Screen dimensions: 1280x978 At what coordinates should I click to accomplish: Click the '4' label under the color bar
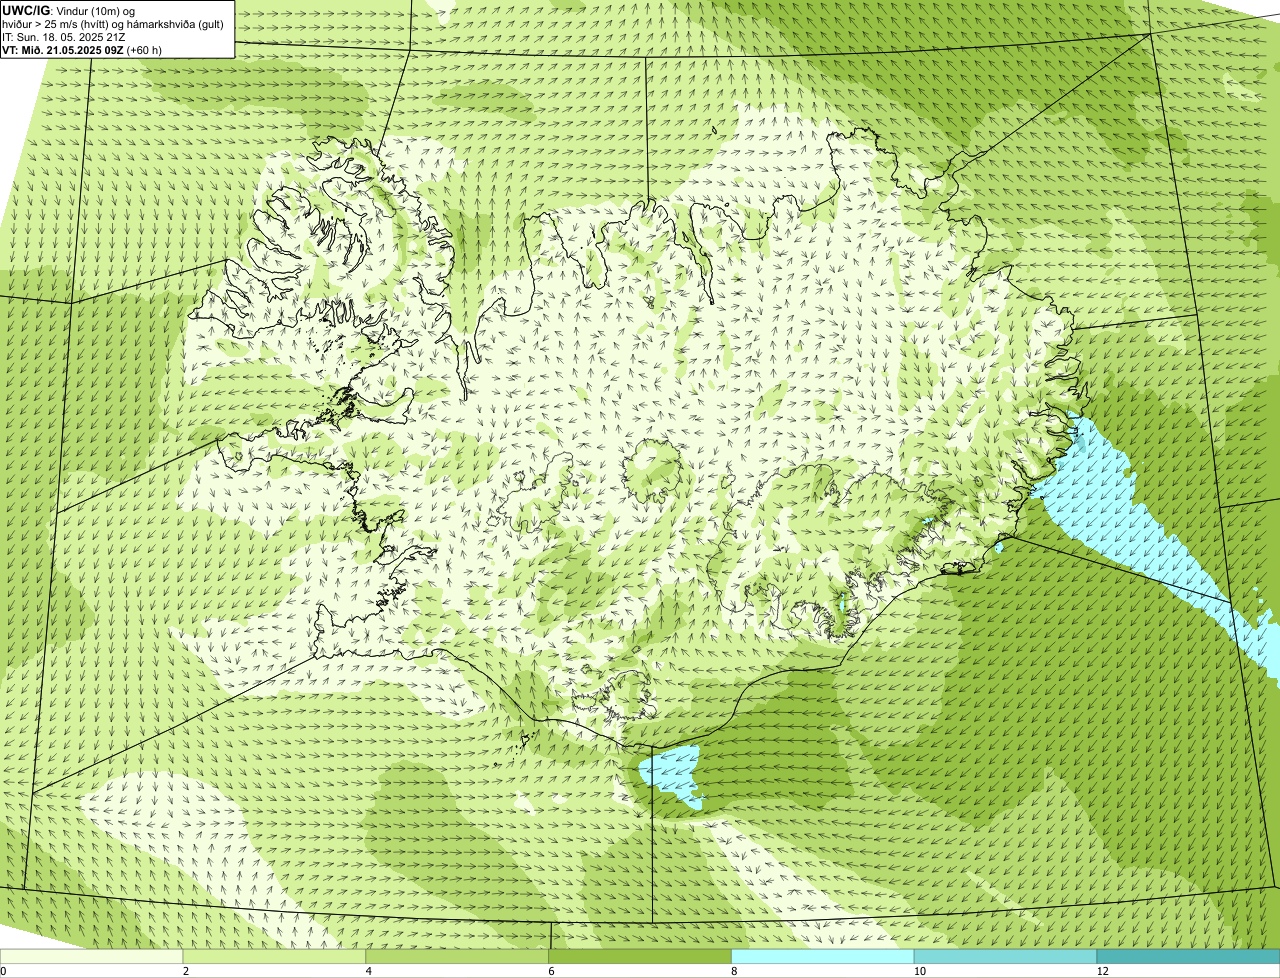coord(369,971)
